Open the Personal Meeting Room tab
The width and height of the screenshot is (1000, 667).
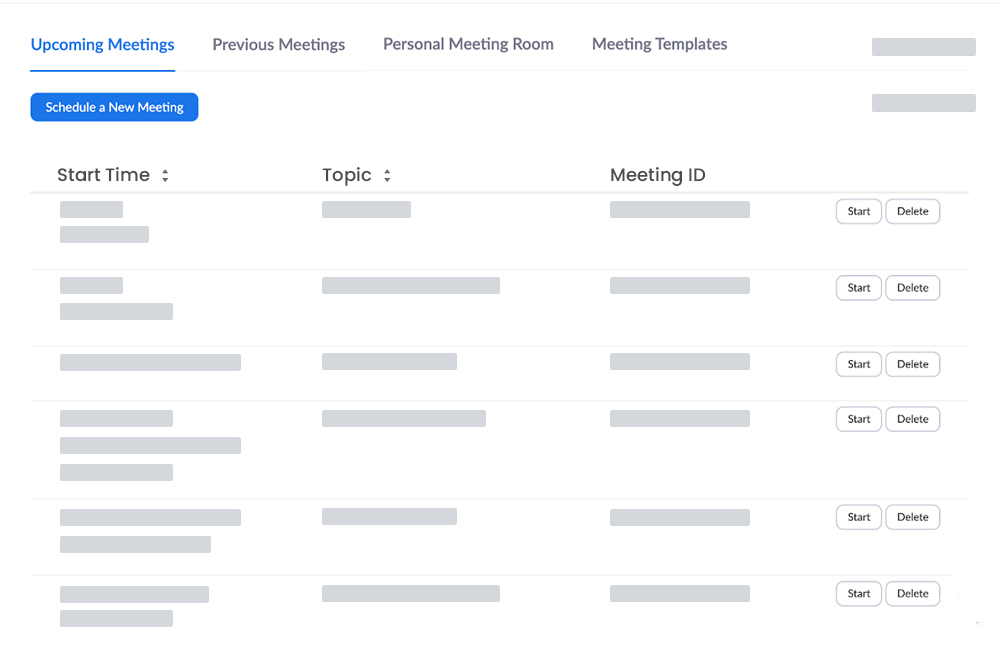(467, 44)
